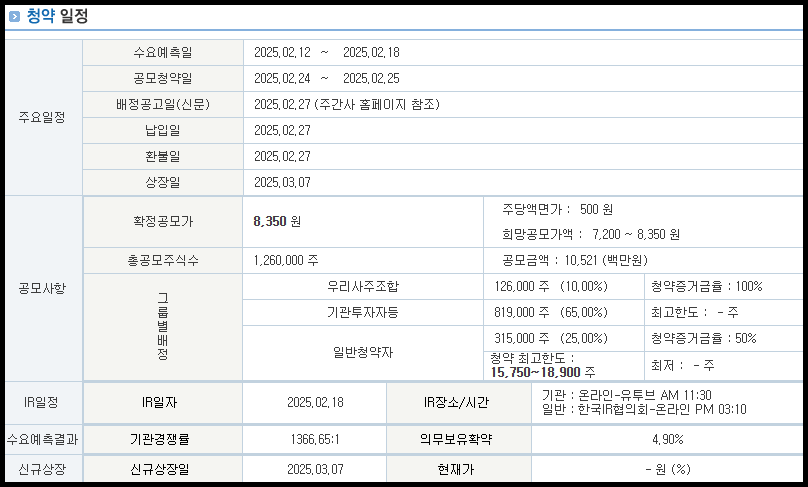Select the 청약 일정 section heading
The width and height of the screenshot is (808, 487).
tap(57, 16)
